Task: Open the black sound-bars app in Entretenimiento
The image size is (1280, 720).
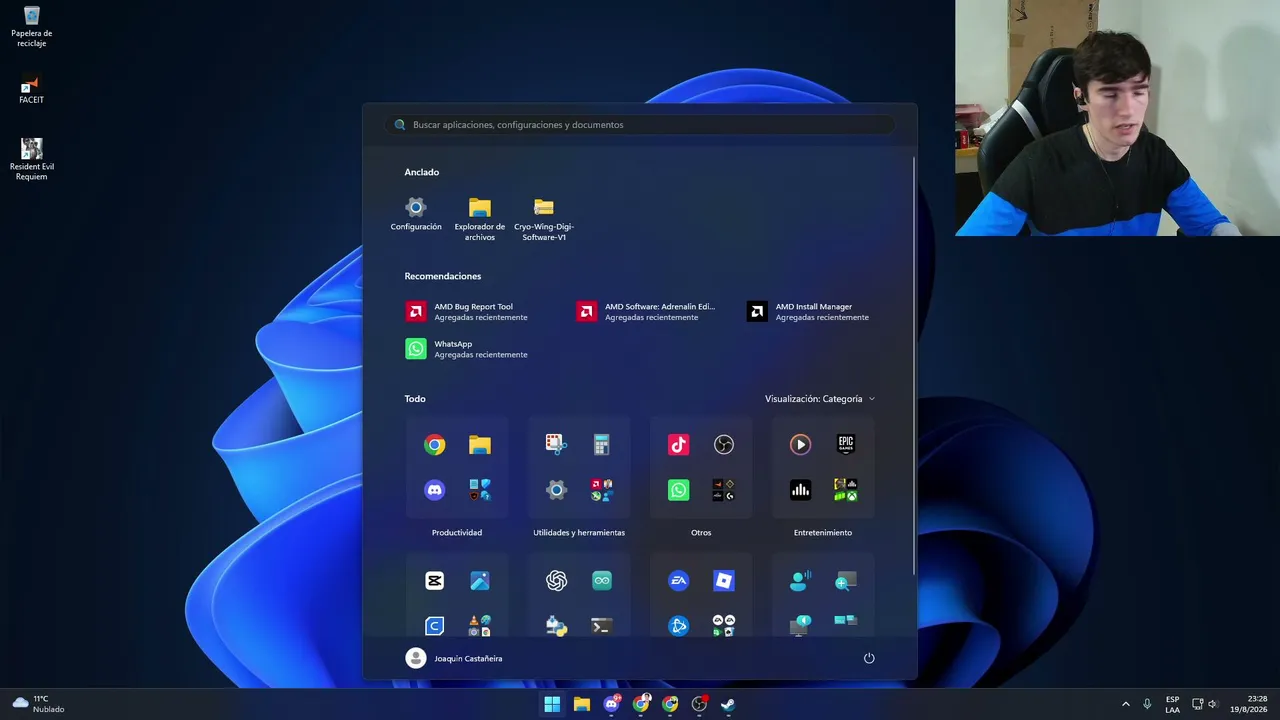Action: (x=800, y=490)
